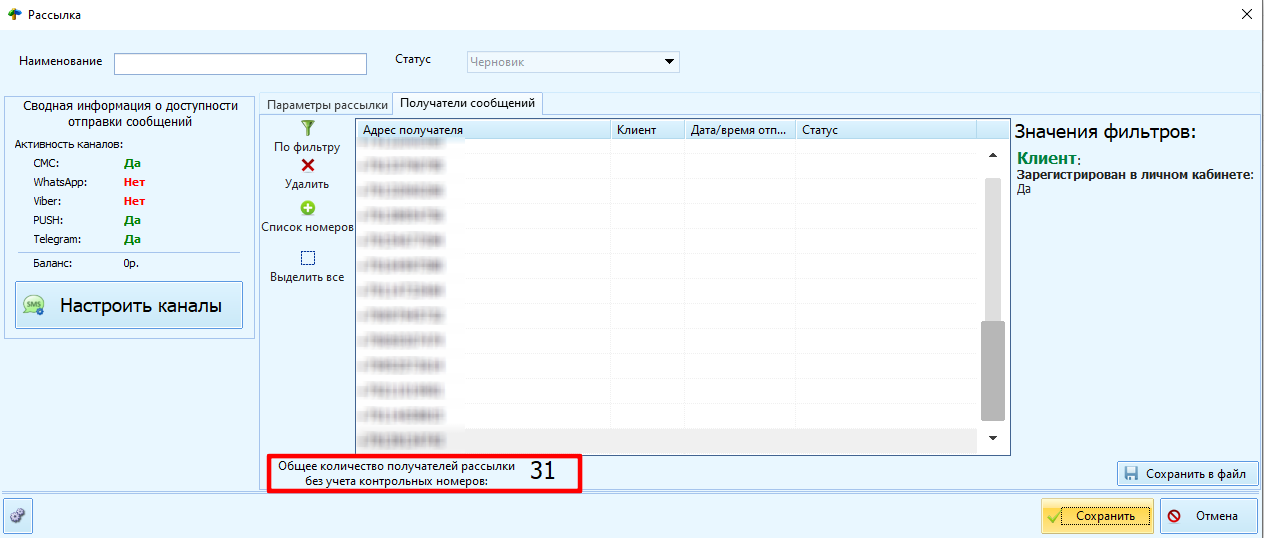Click the WhatsApp channel status Нет

click(x=134, y=182)
